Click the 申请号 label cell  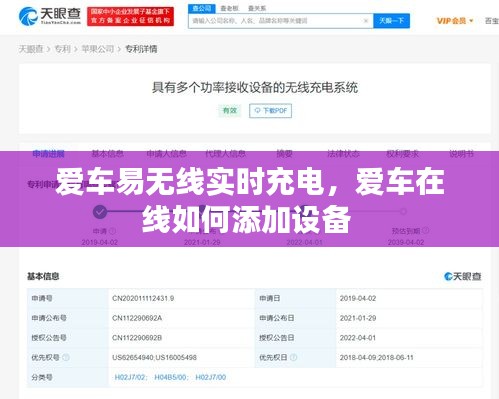[68, 298]
